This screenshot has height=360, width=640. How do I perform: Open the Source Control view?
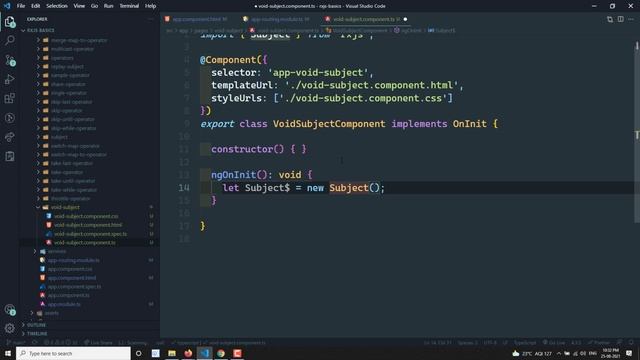click(x=10, y=60)
